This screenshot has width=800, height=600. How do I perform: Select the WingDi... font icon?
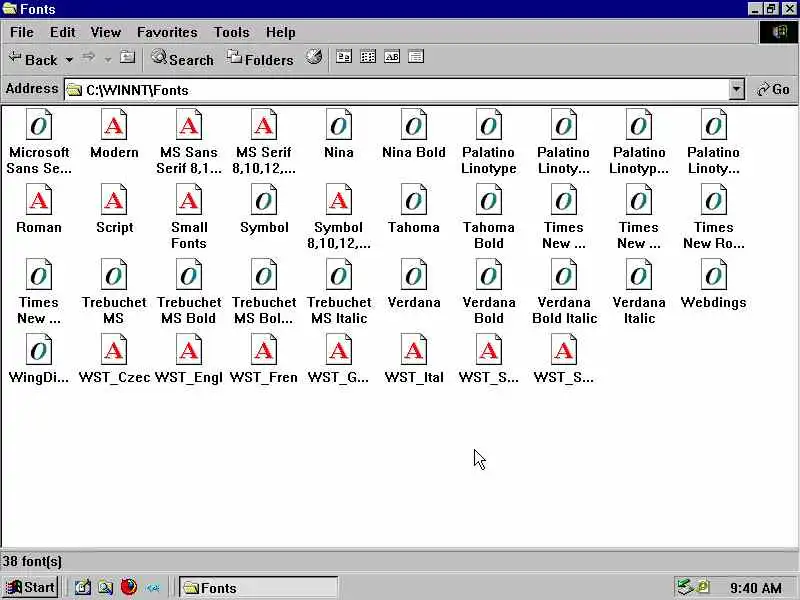pos(39,349)
